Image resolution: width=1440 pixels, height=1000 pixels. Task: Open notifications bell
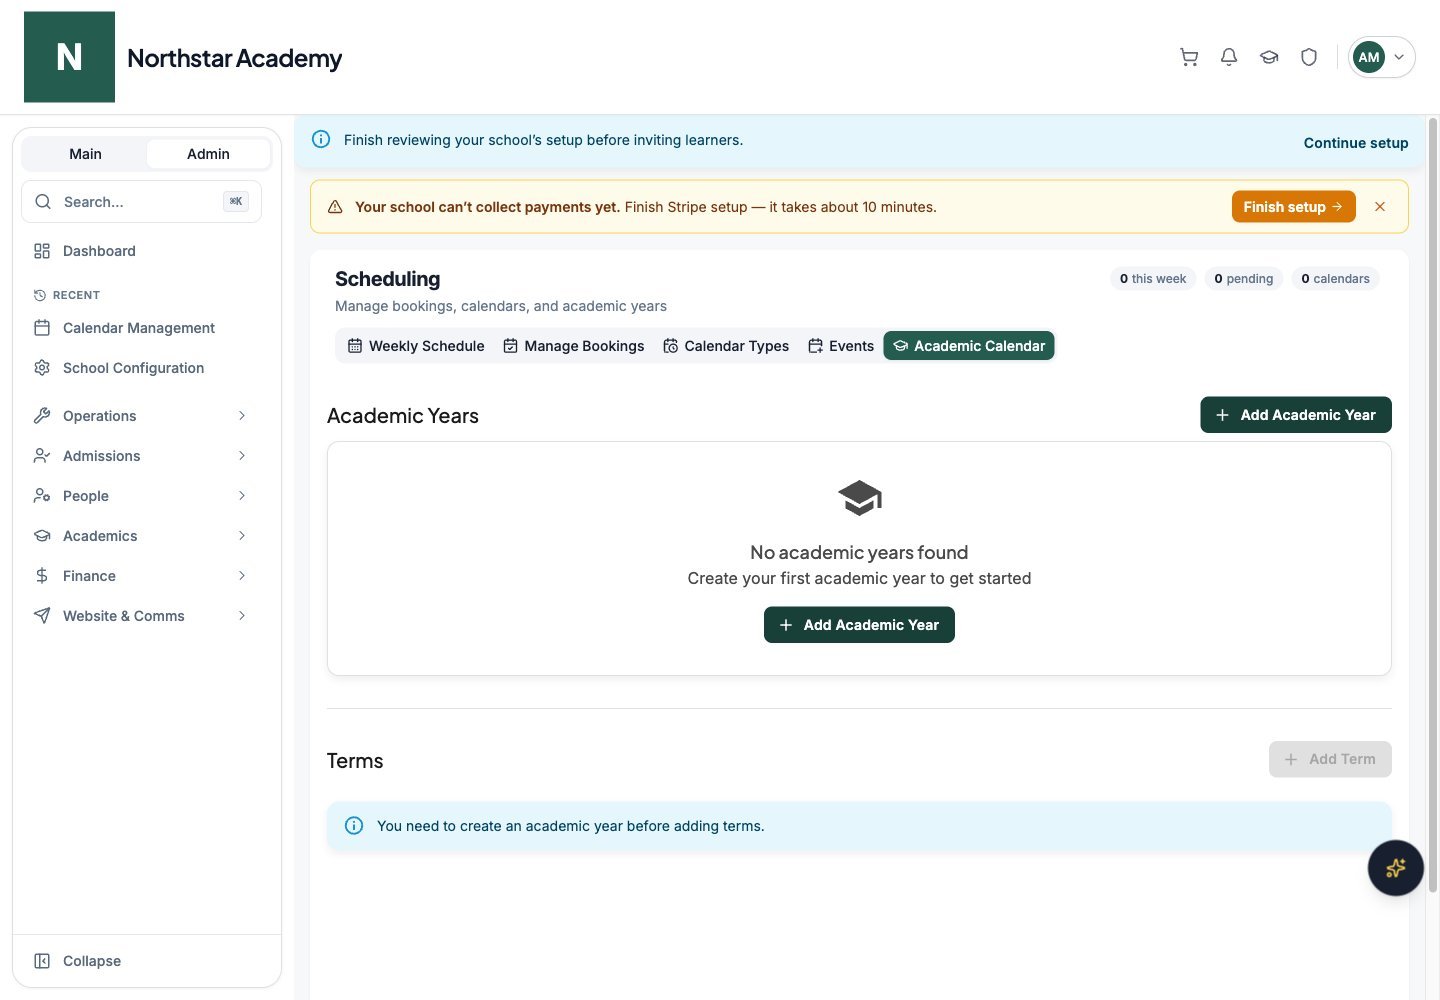click(x=1229, y=57)
